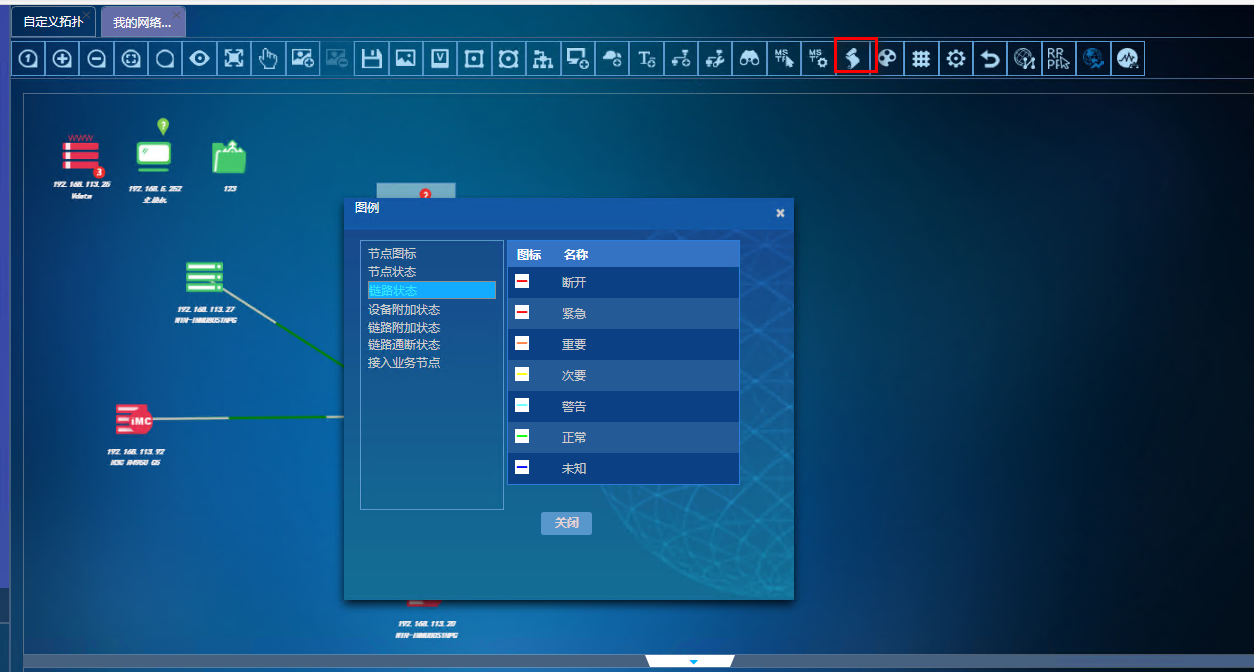The width and height of the screenshot is (1254, 672).
Task: Click the T text label tool icon
Action: 646,59
